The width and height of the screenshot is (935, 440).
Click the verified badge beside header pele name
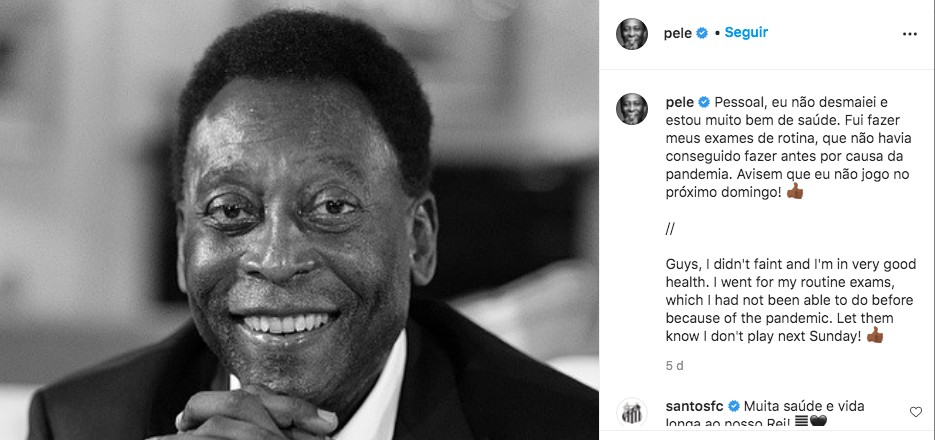pos(702,33)
